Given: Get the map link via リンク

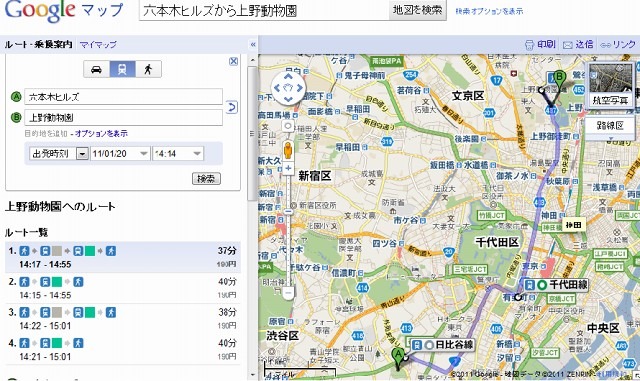Looking at the screenshot, I should (618, 44).
